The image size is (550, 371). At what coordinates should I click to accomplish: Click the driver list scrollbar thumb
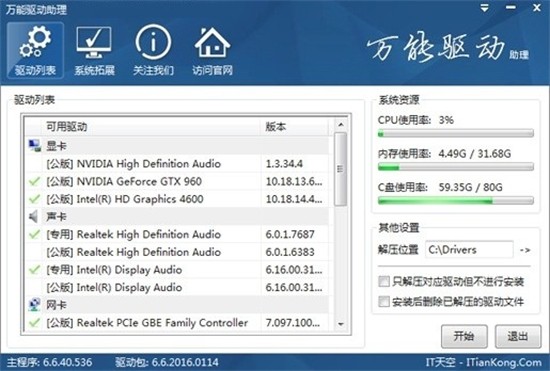pyautogui.click(x=340, y=169)
